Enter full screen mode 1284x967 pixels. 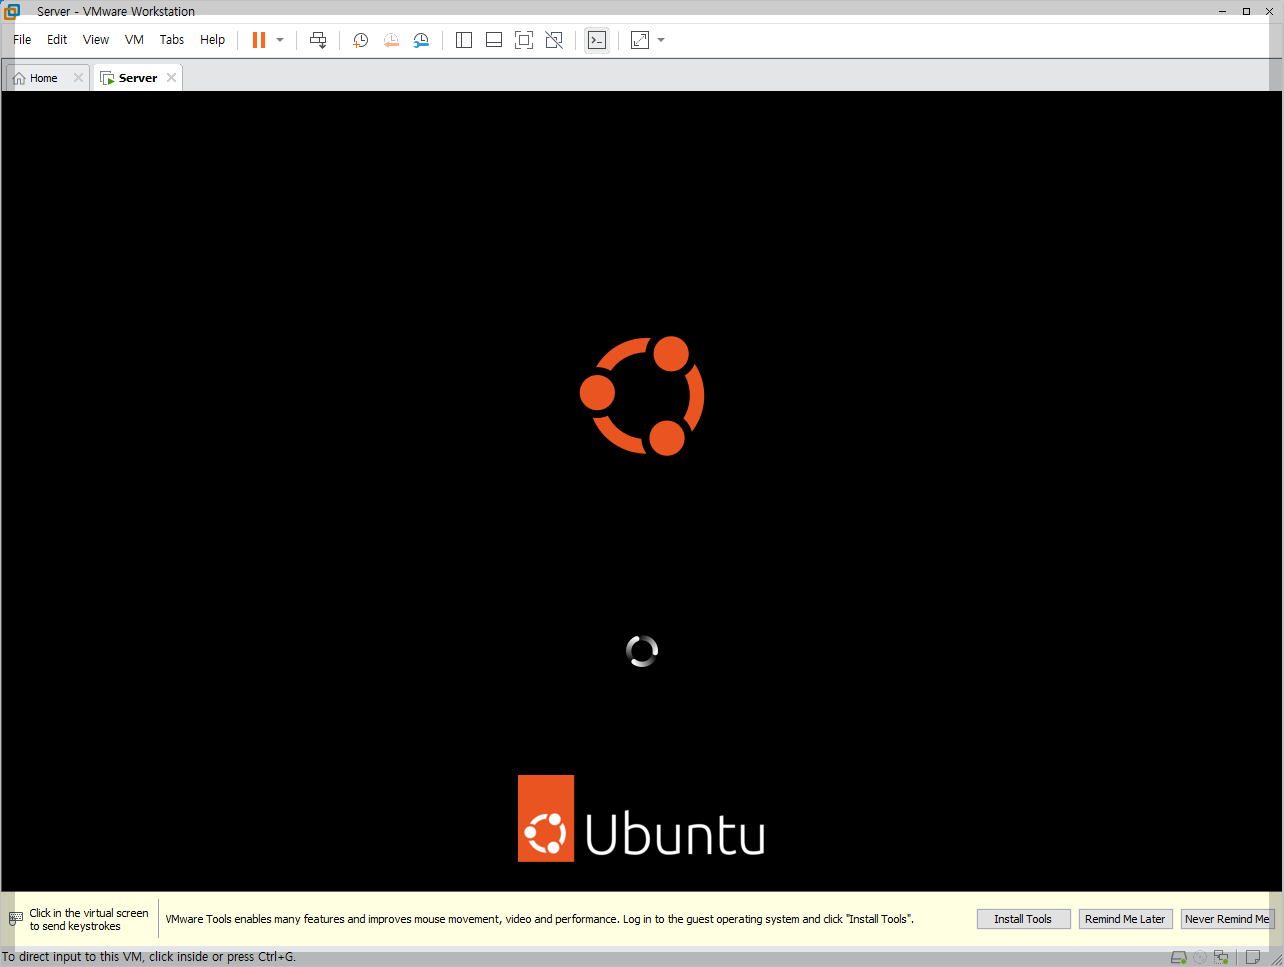(x=524, y=40)
